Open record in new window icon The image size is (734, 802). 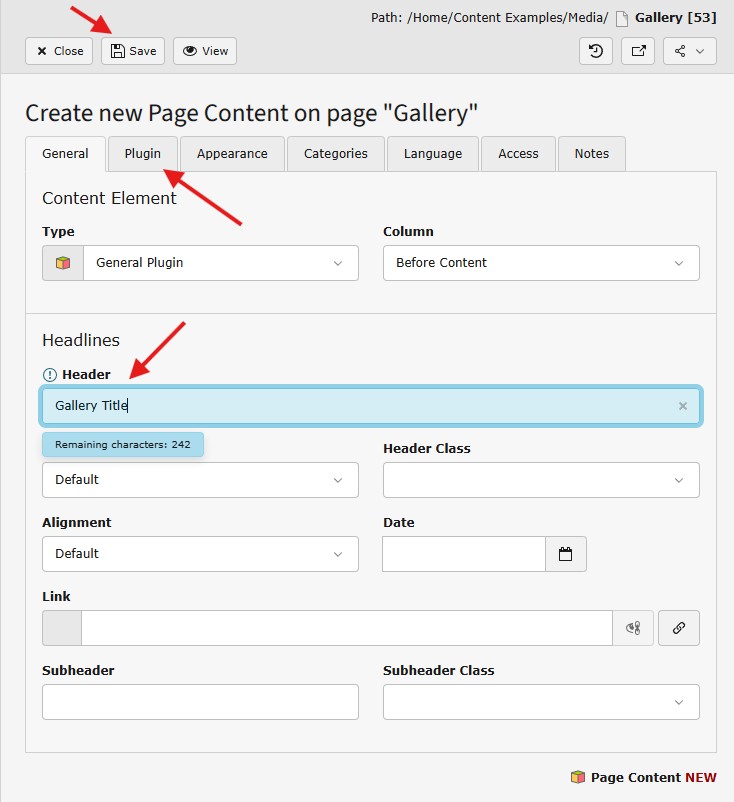tap(638, 51)
